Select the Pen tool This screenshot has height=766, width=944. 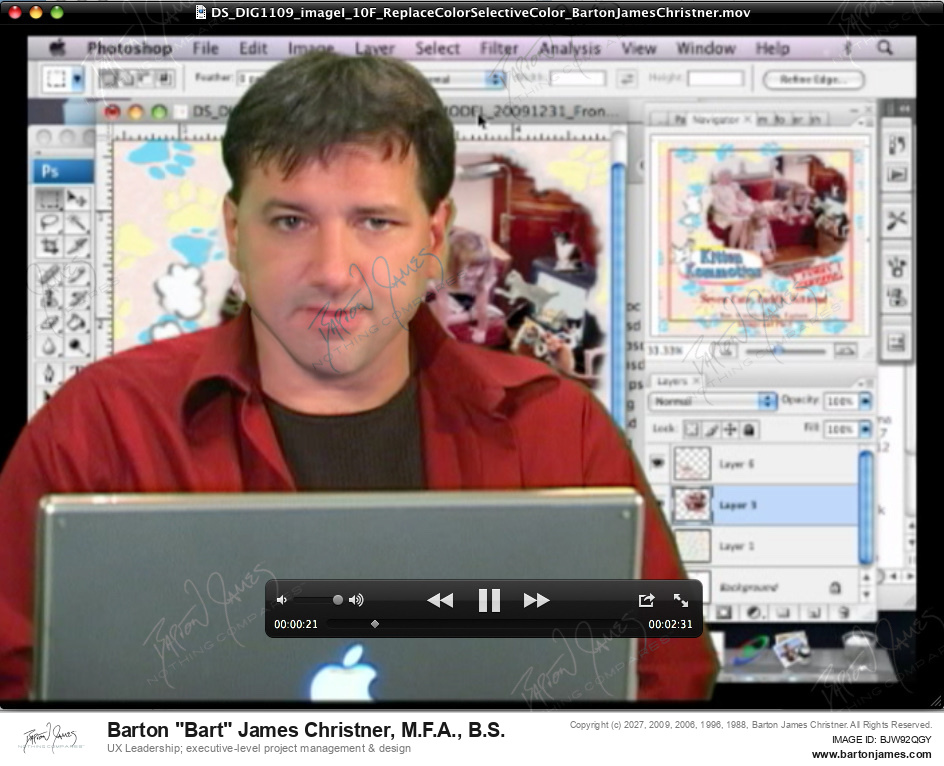49,375
